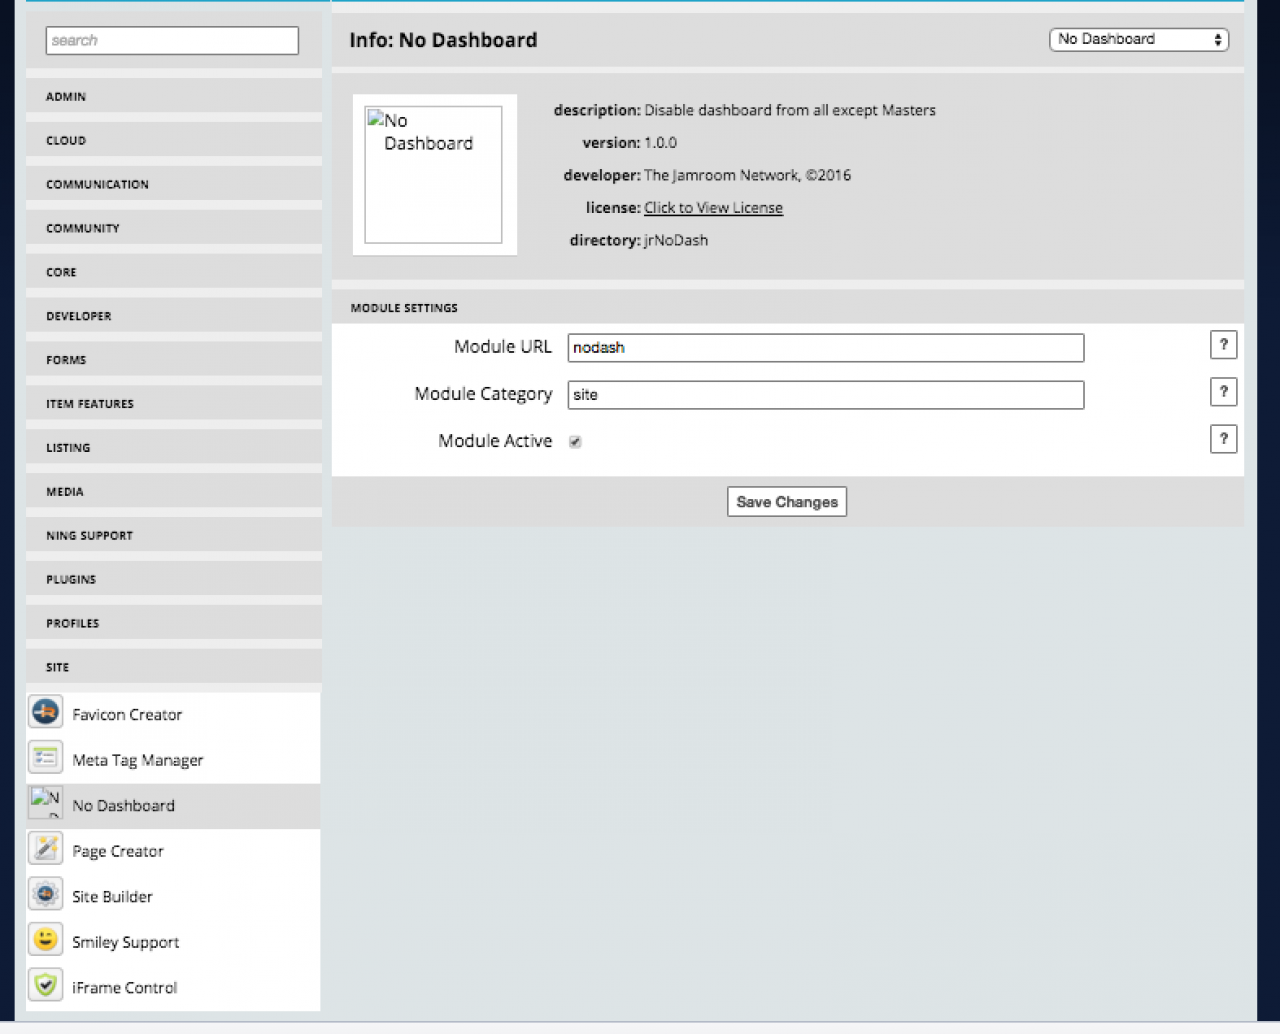The width and height of the screenshot is (1280, 1034).
Task: Click the Meta Tag Manager icon
Action: (x=45, y=758)
